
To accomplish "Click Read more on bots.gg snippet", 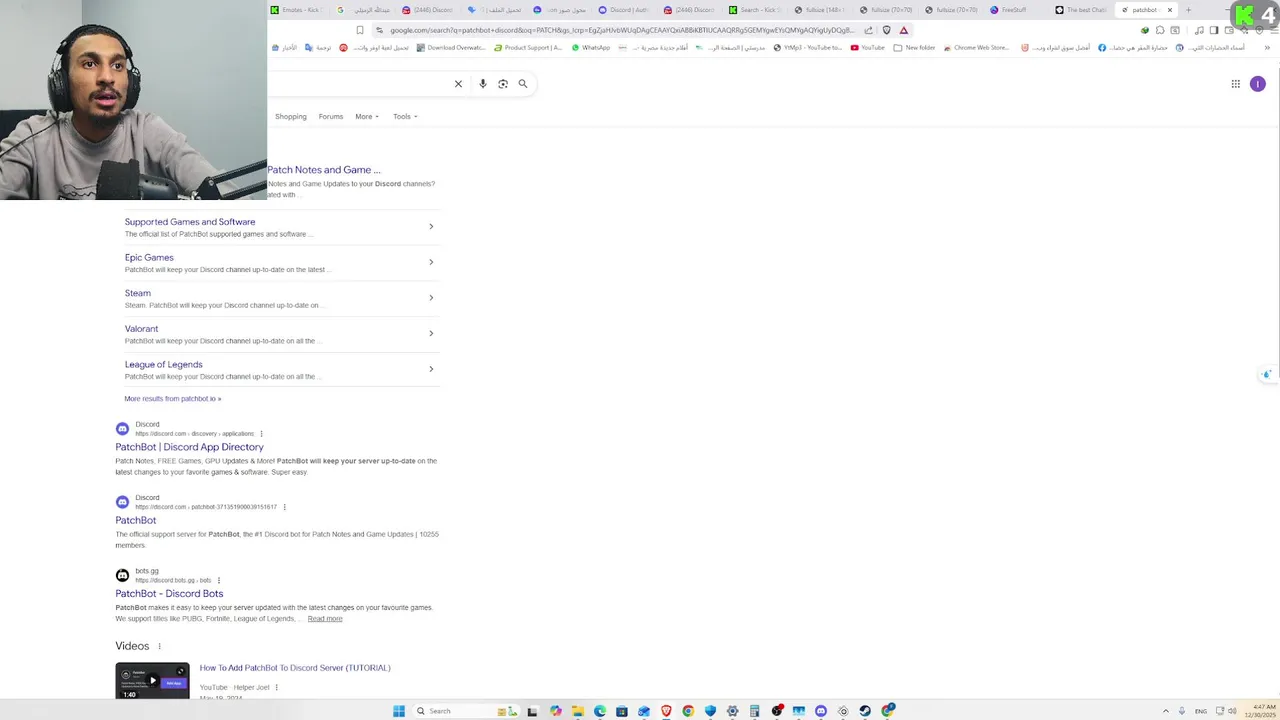I will tap(325, 619).
